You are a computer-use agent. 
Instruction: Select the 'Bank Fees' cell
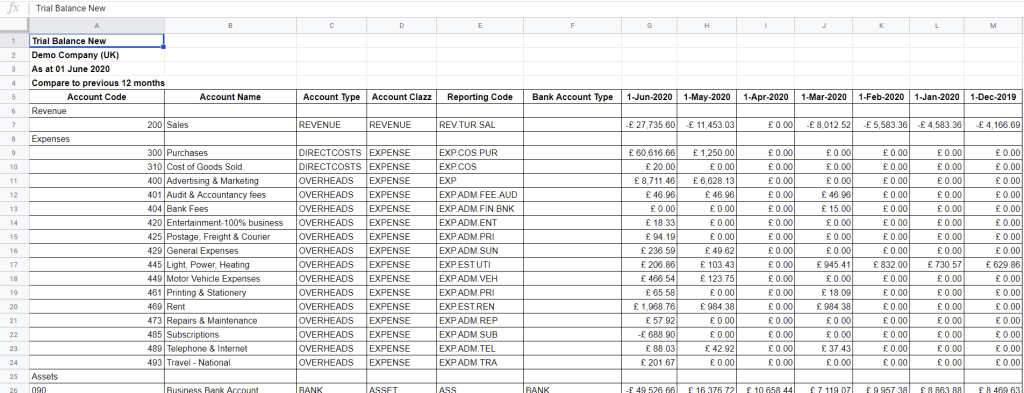click(231, 209)
